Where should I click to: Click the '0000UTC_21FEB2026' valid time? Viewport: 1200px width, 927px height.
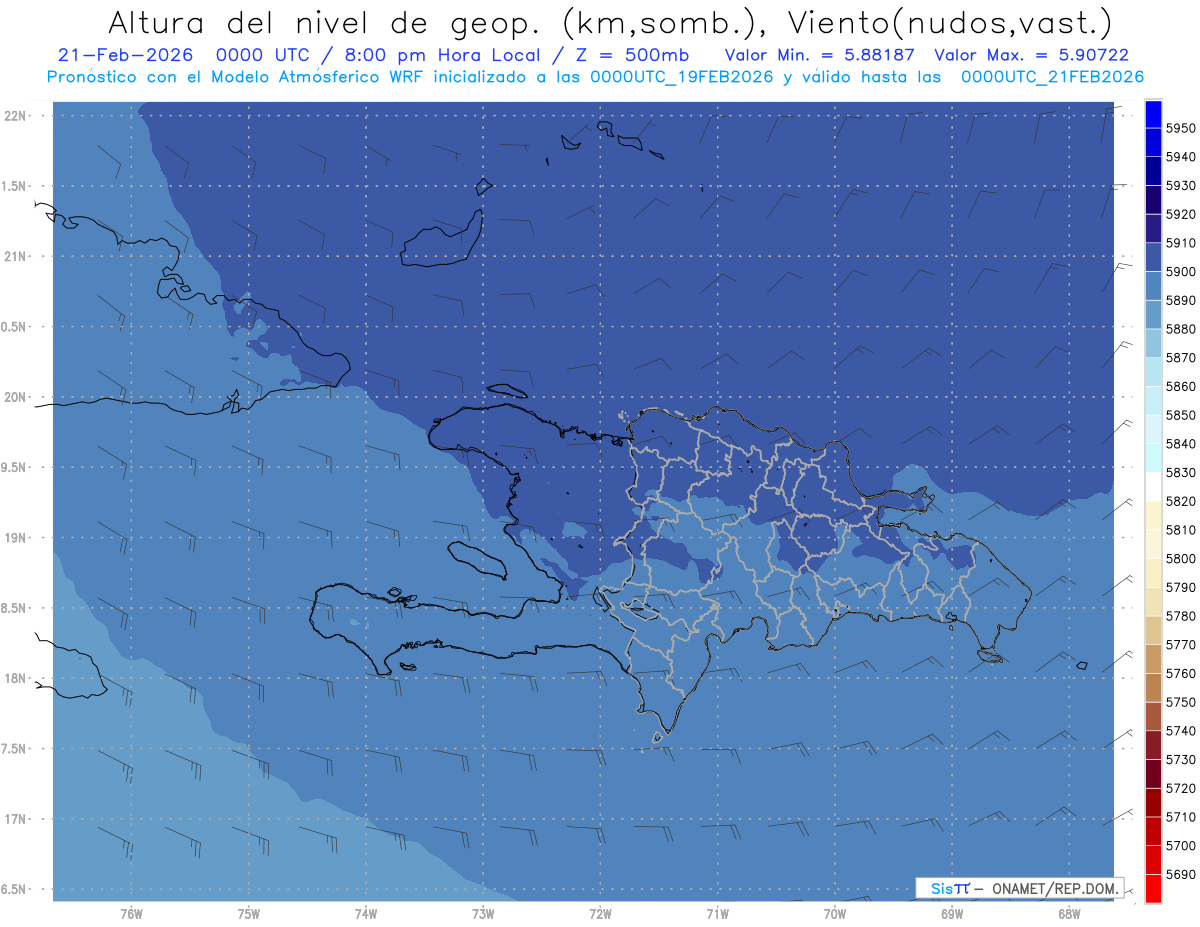point(1053,76)
